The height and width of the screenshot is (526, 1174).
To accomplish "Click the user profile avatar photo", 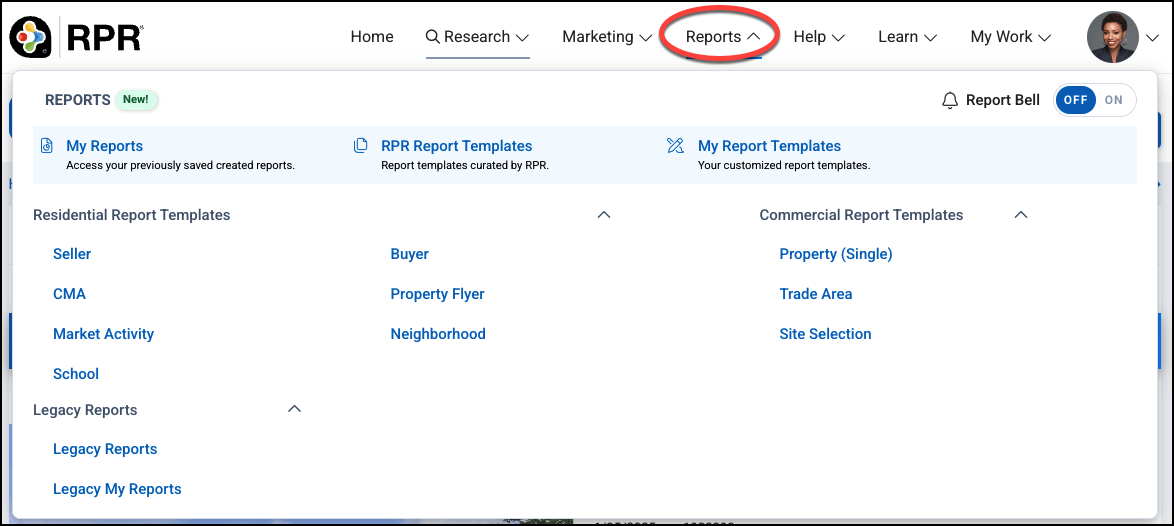I will click(1113, 37).
